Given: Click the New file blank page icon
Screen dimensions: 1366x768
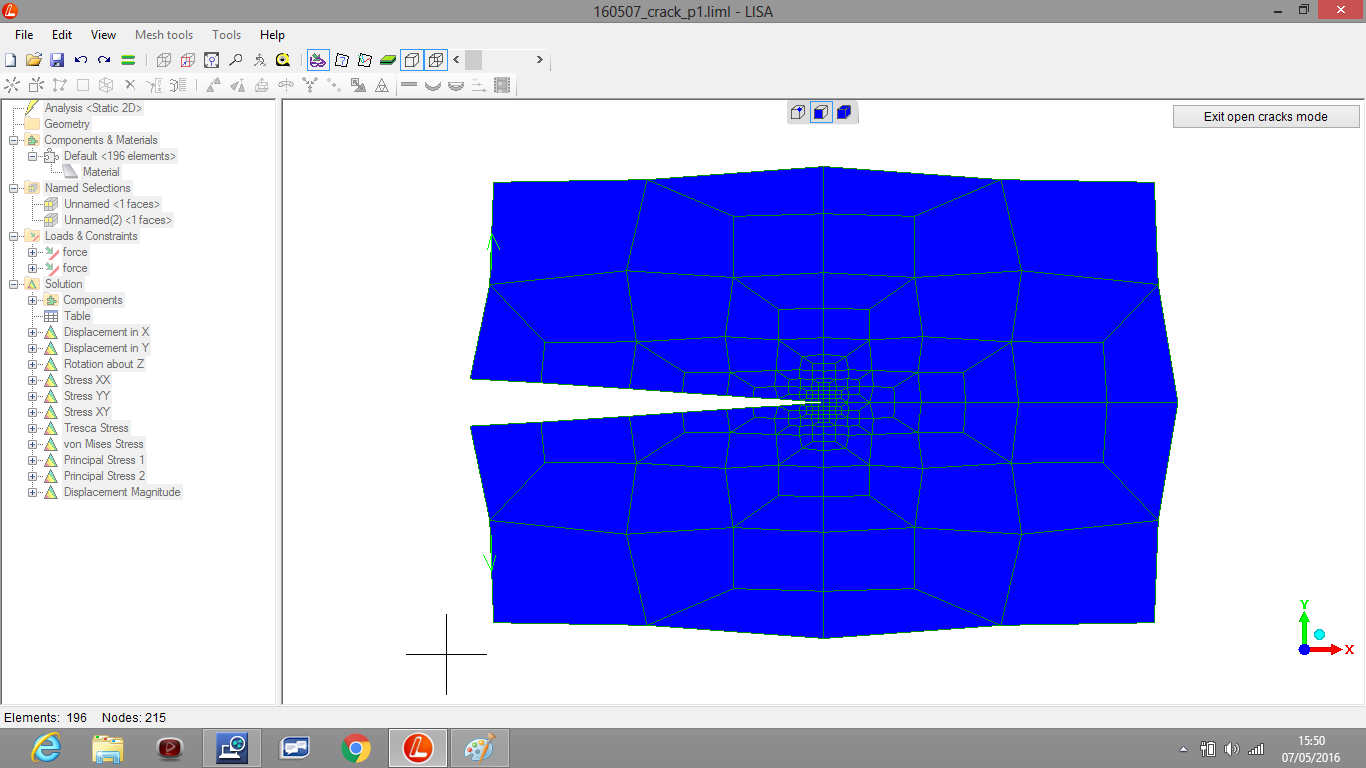Looking at the screenshot, I should point(11,60).
